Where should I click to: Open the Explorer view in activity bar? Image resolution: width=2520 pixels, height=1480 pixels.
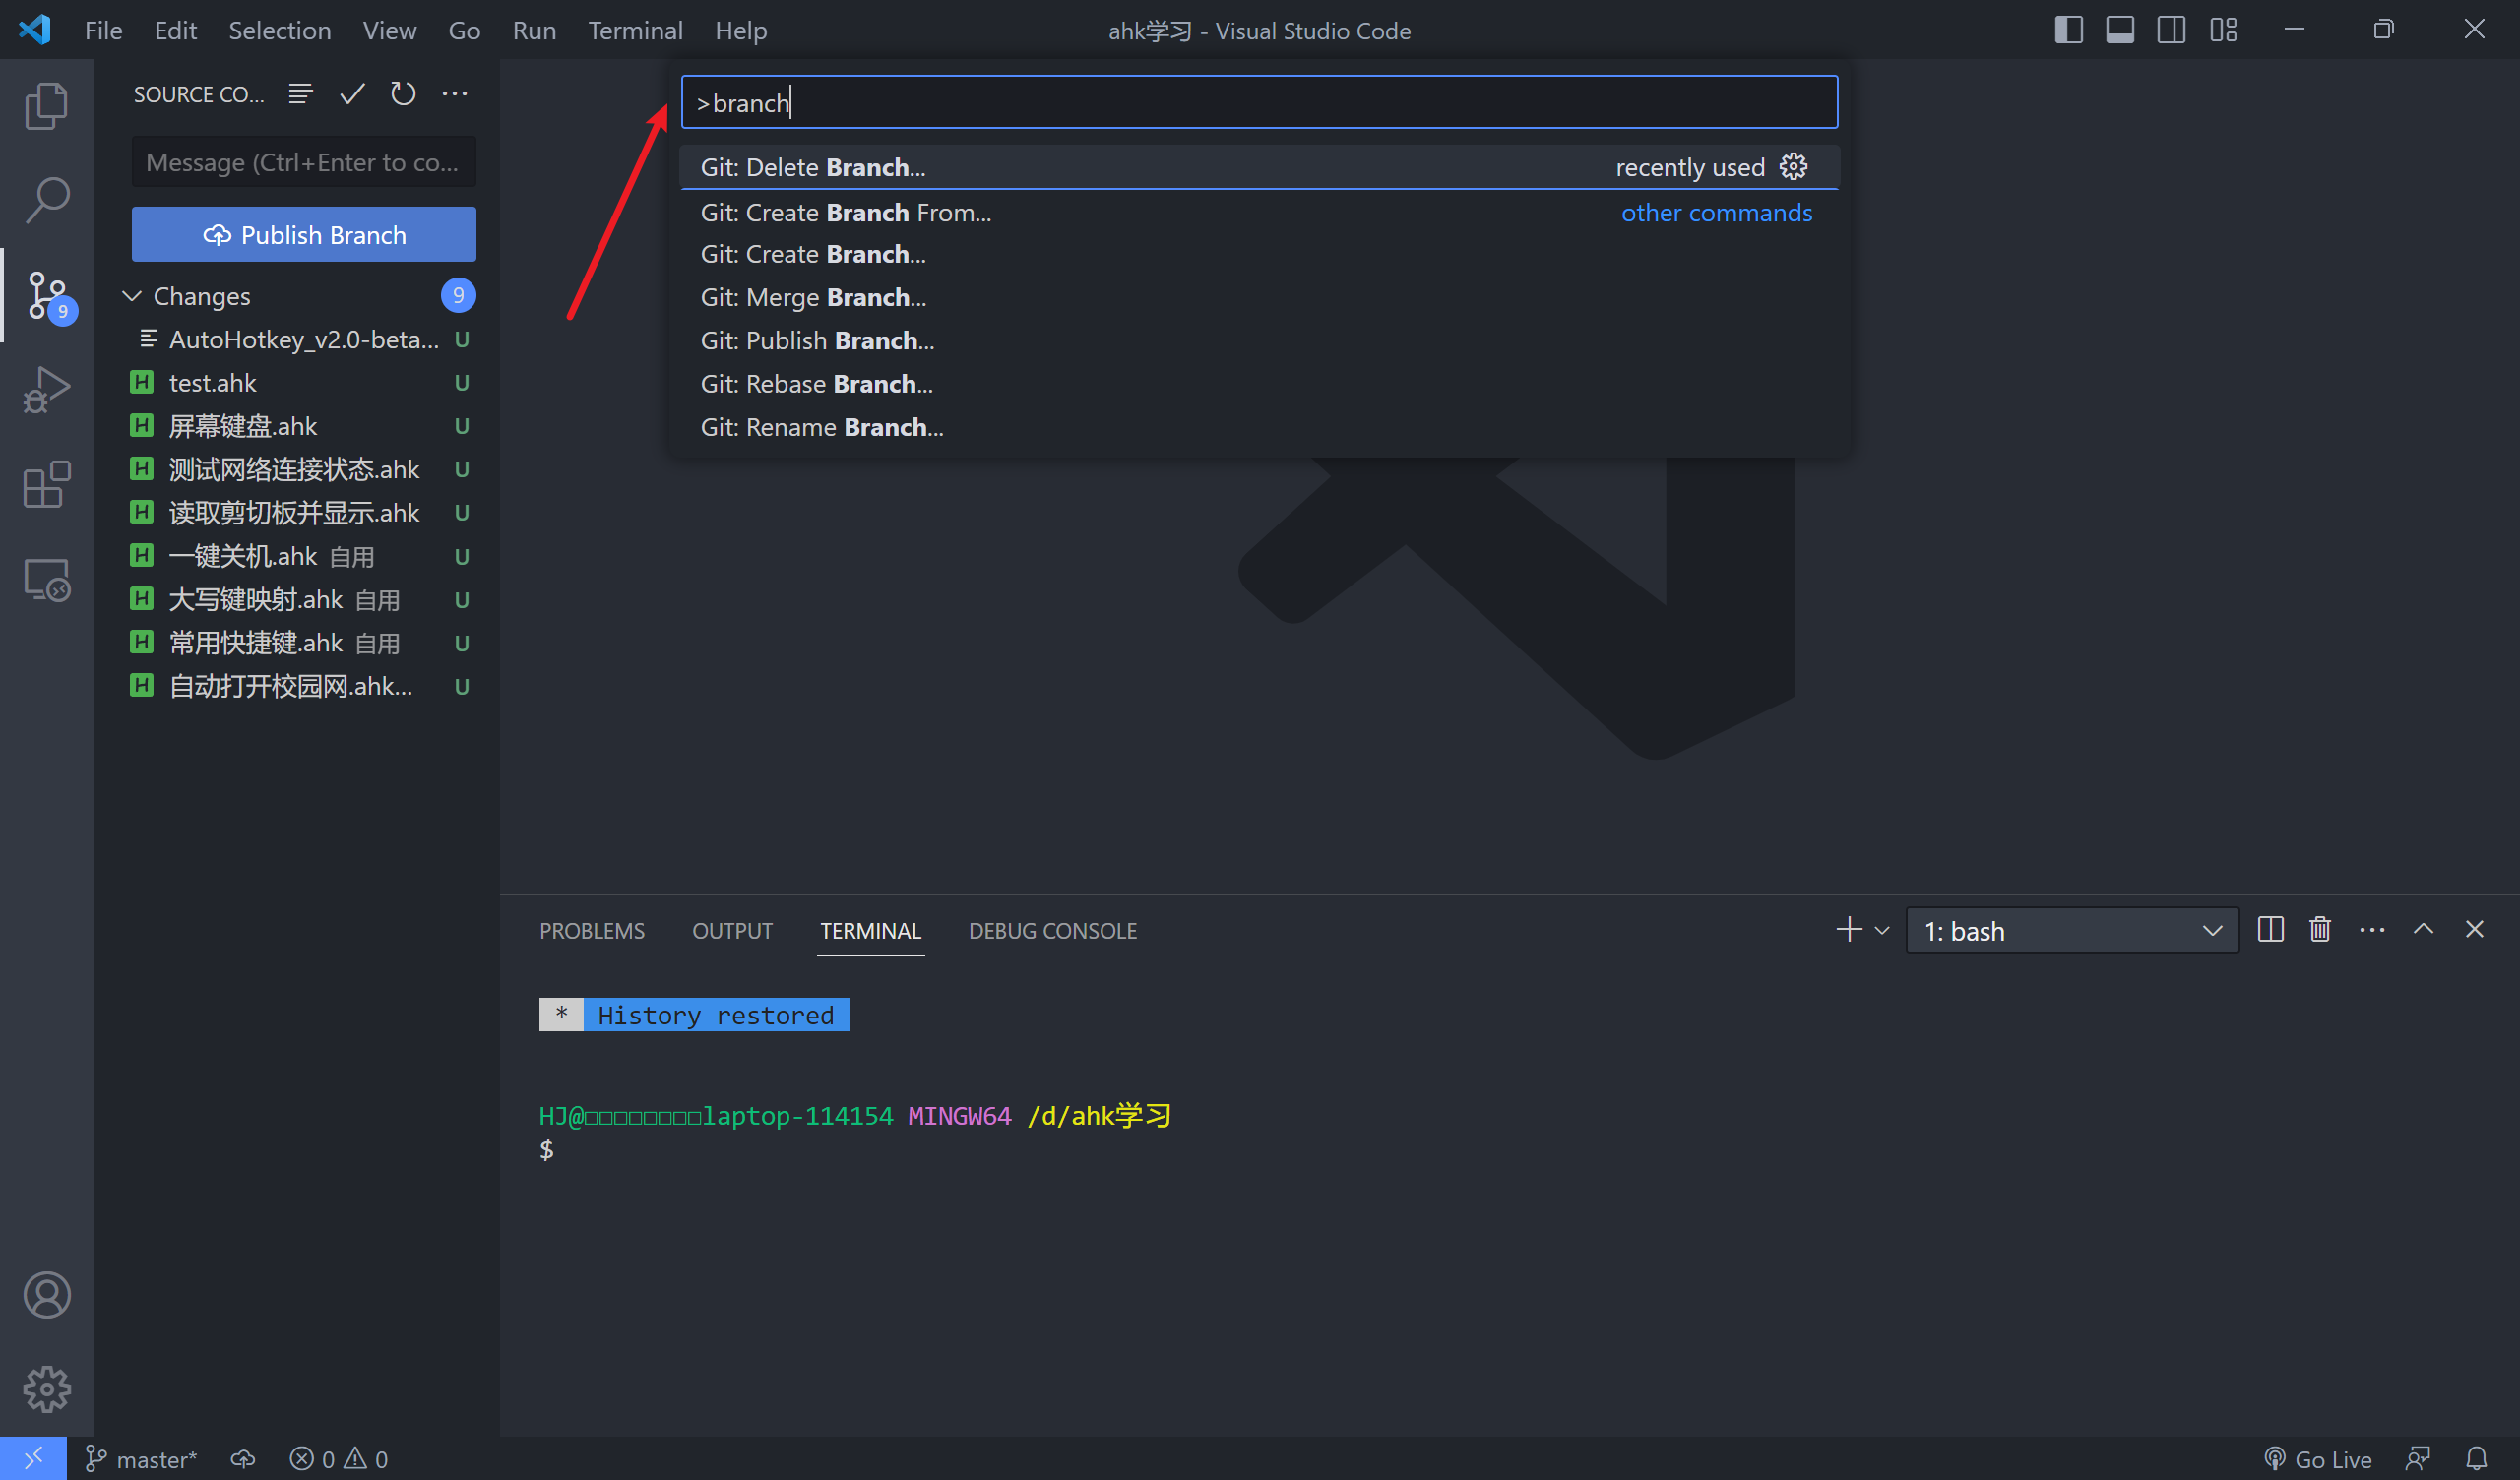pyautogui.click(x=46, y=105)
